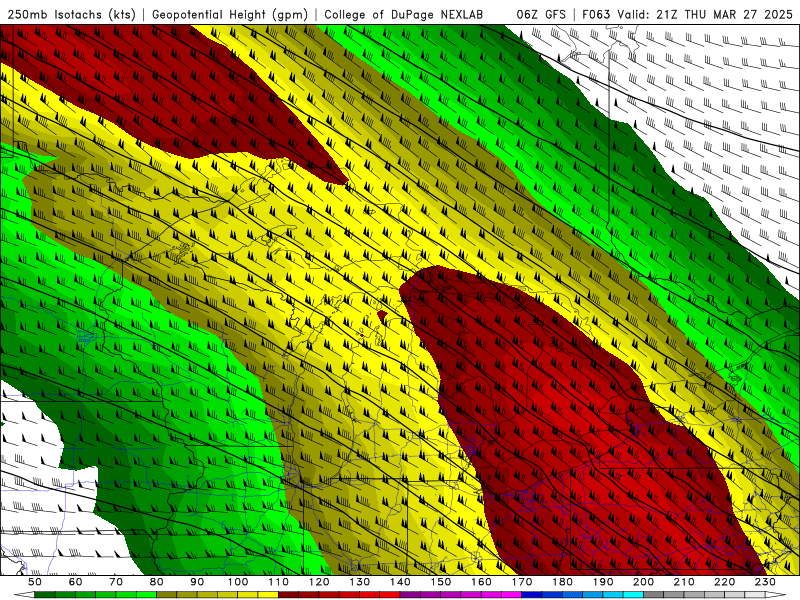Click the 'Geopotential Height (gpm)' title text
Screen dimensions: 800x600
pos(230,15)
